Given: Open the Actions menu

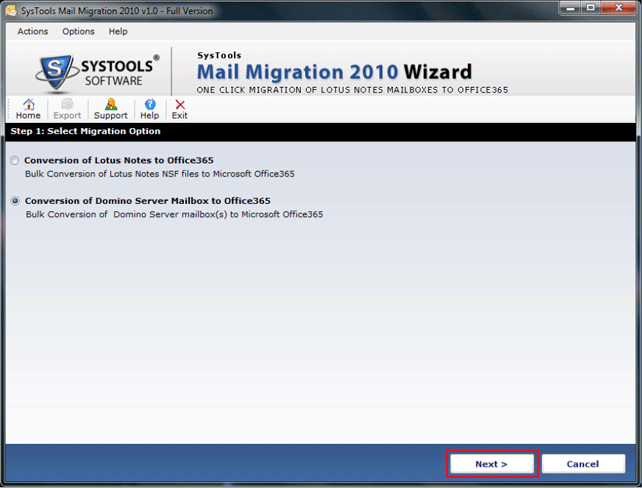Looking at the screenshot, I should 32,32.
